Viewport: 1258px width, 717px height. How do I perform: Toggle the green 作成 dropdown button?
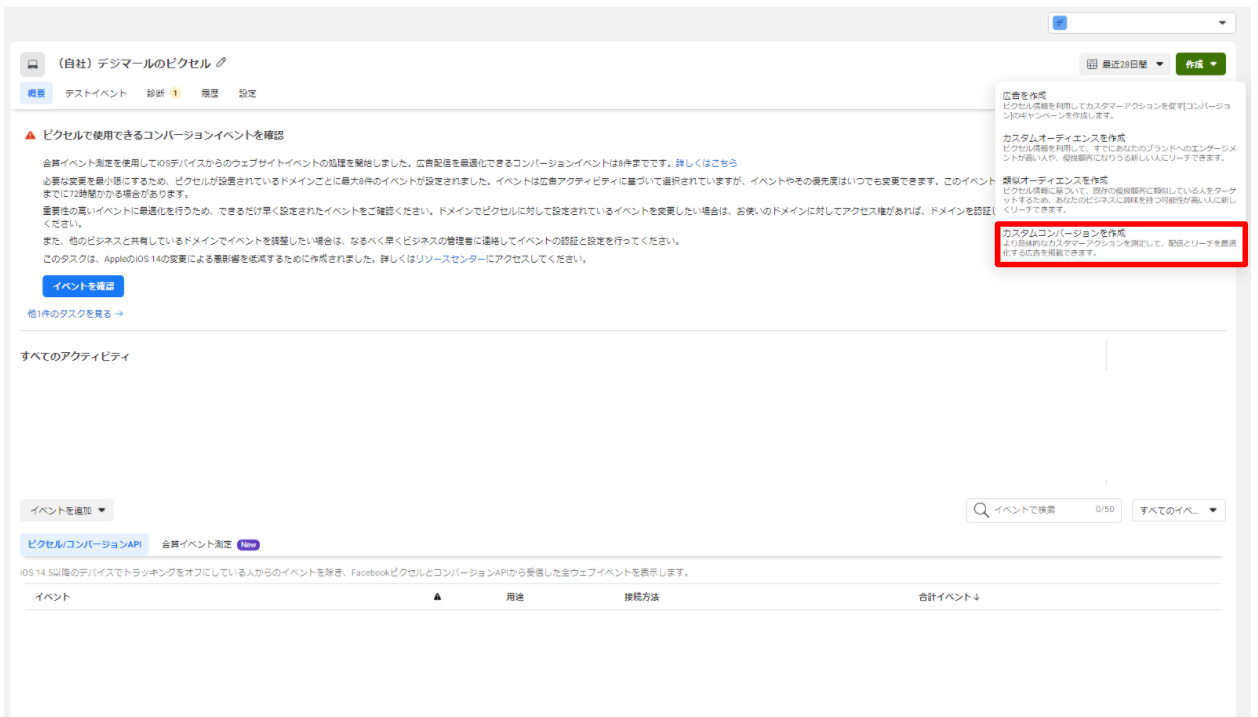tap(1200, 64)
